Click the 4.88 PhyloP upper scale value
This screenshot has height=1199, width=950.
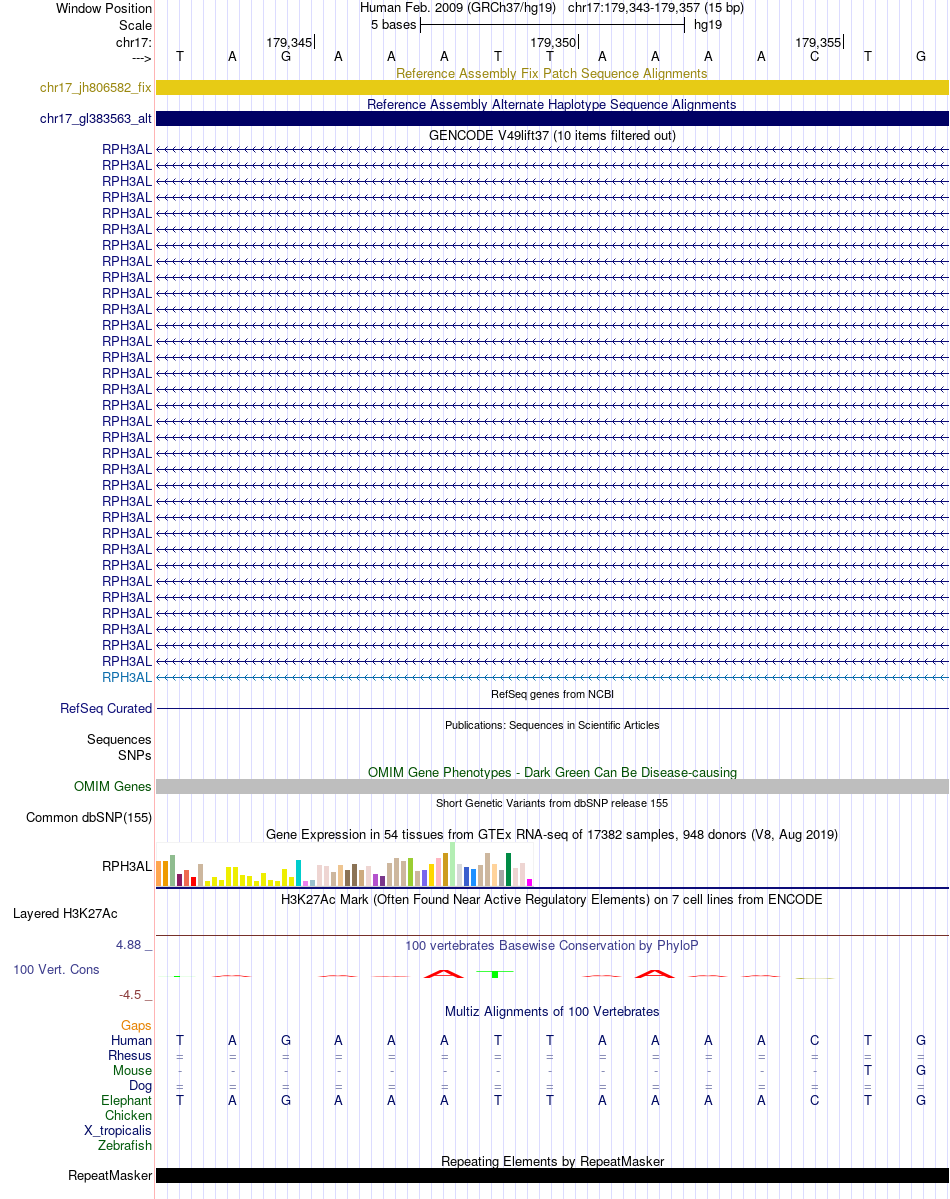129,945
